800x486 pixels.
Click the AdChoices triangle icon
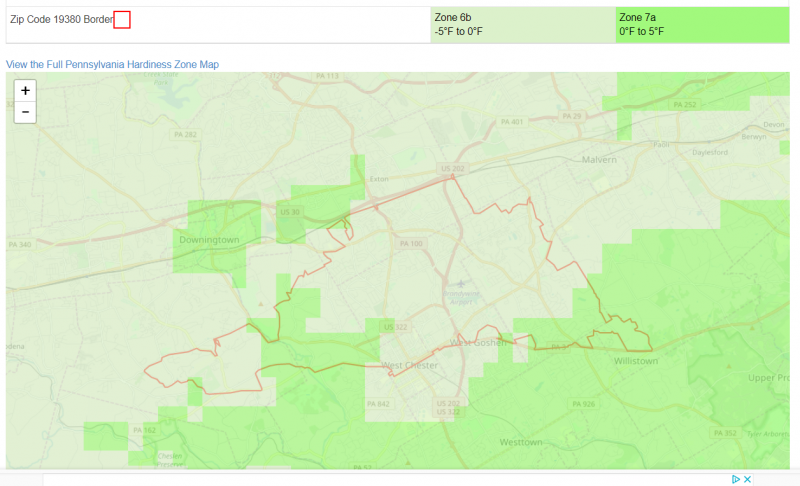(736, 479)
